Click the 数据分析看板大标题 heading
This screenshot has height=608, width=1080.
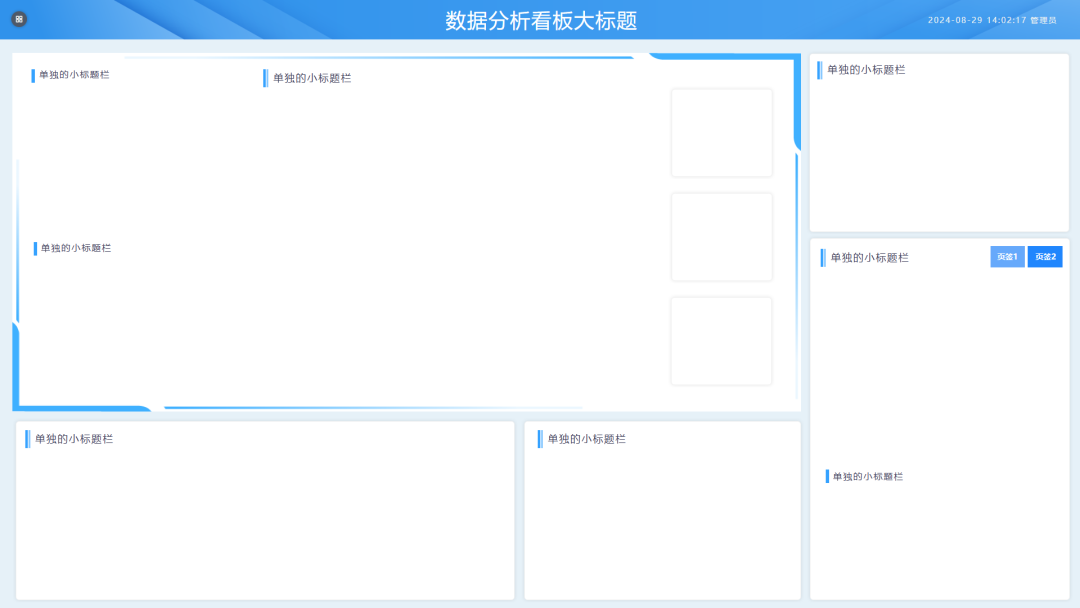point(541,21)
